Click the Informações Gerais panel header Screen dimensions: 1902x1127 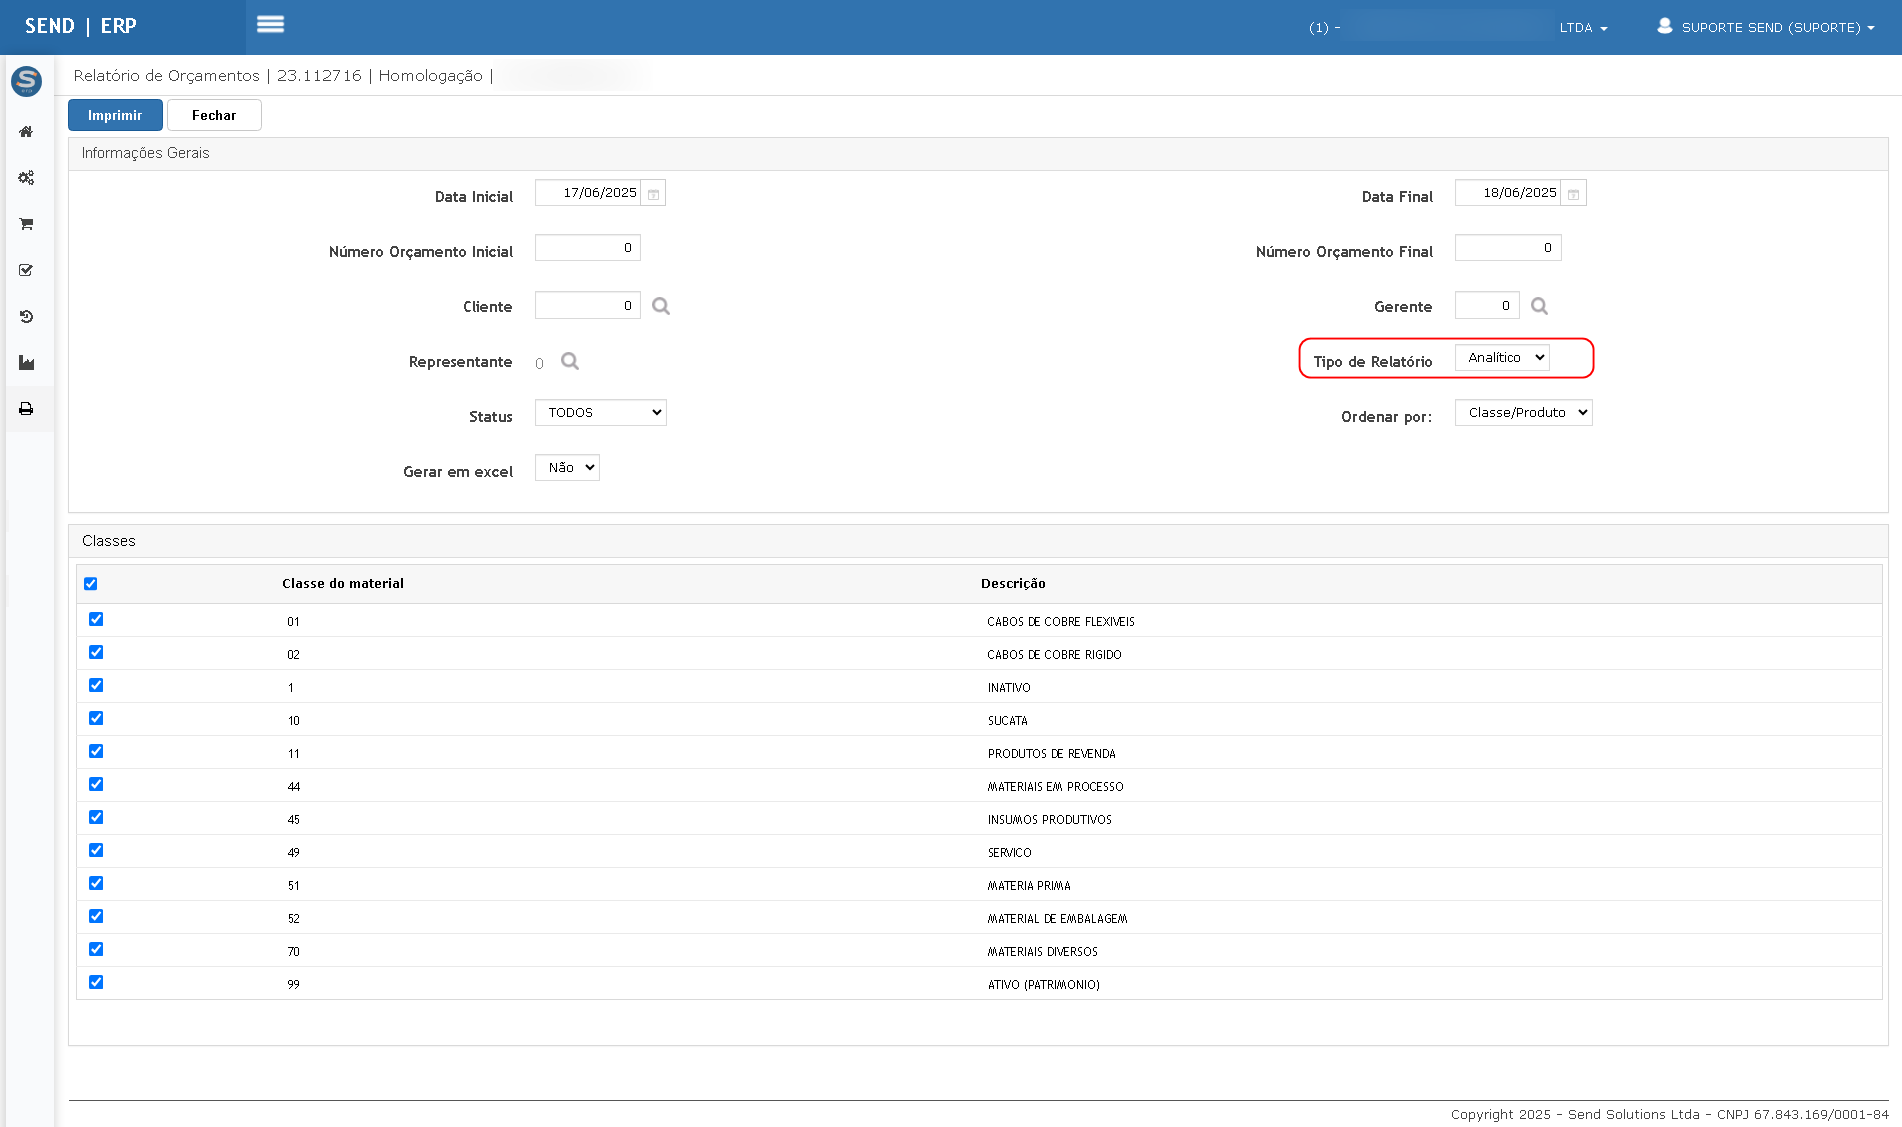coord(978,154)
